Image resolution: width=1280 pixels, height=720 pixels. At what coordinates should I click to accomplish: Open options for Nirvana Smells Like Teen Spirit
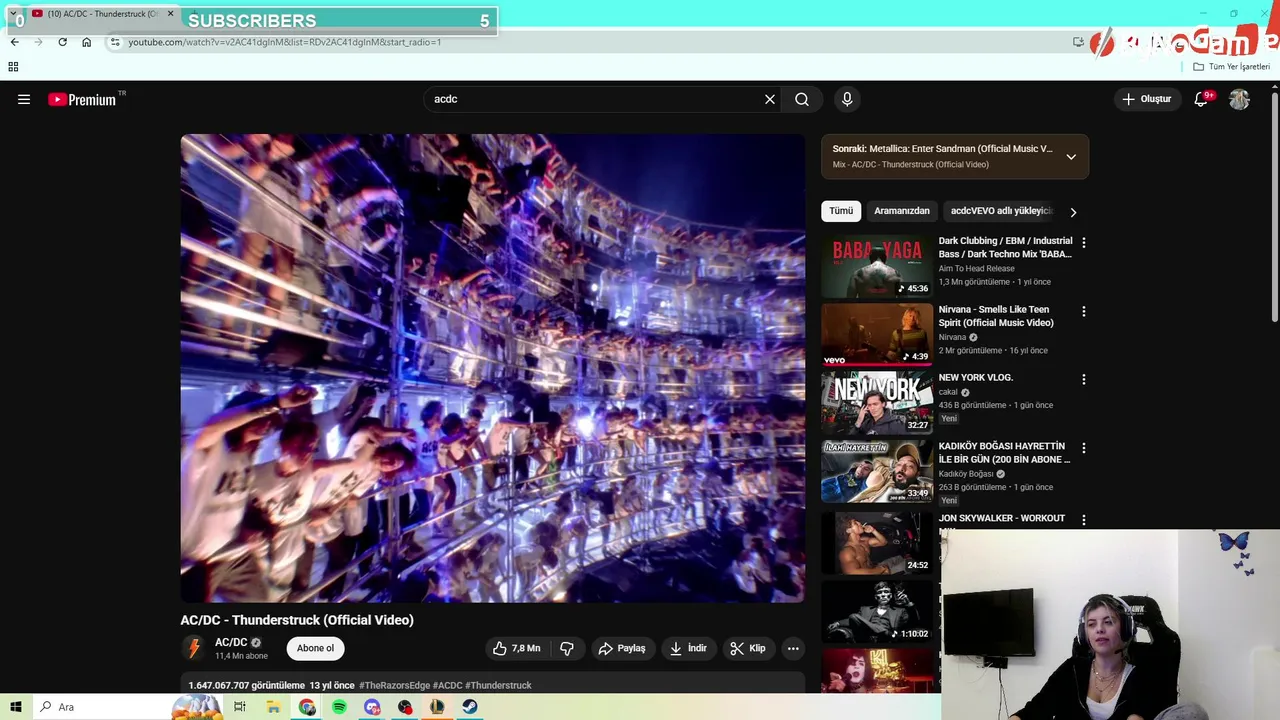pyautogui.click(x=1083, y=311)
